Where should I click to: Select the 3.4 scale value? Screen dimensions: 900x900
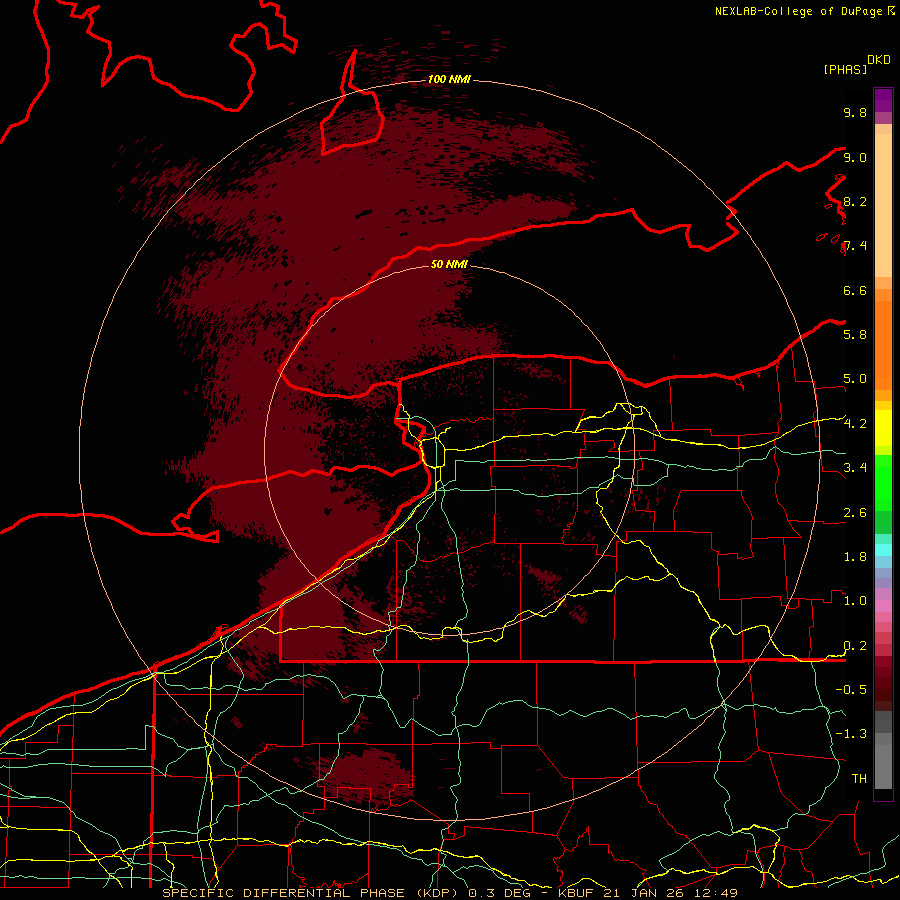click(x=855, y=468)
